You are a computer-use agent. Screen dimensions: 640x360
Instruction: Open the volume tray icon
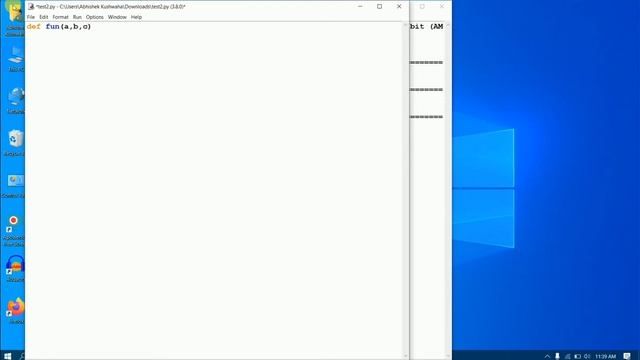tap(587, 356)
